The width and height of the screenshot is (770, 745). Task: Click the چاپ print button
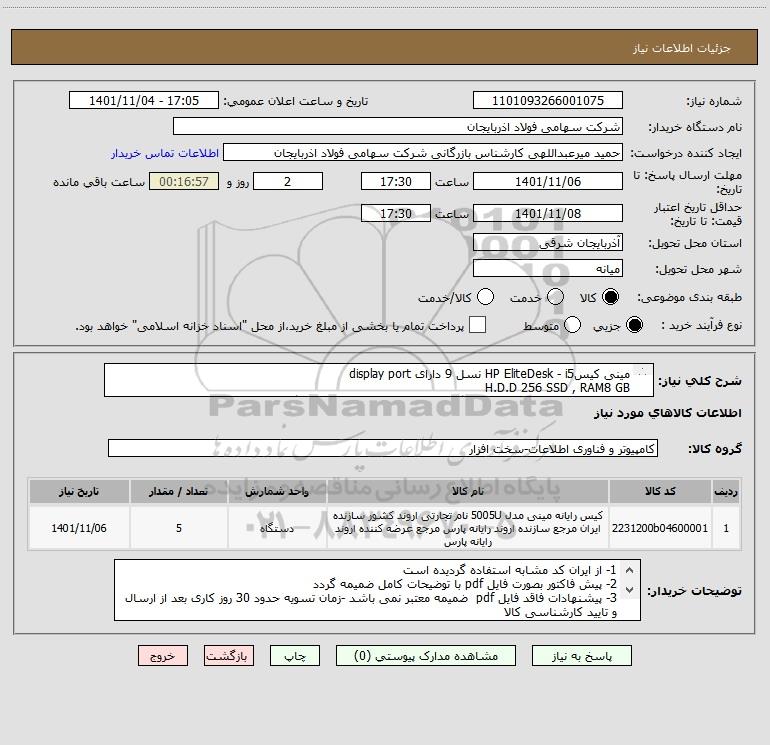coord(295,656)
